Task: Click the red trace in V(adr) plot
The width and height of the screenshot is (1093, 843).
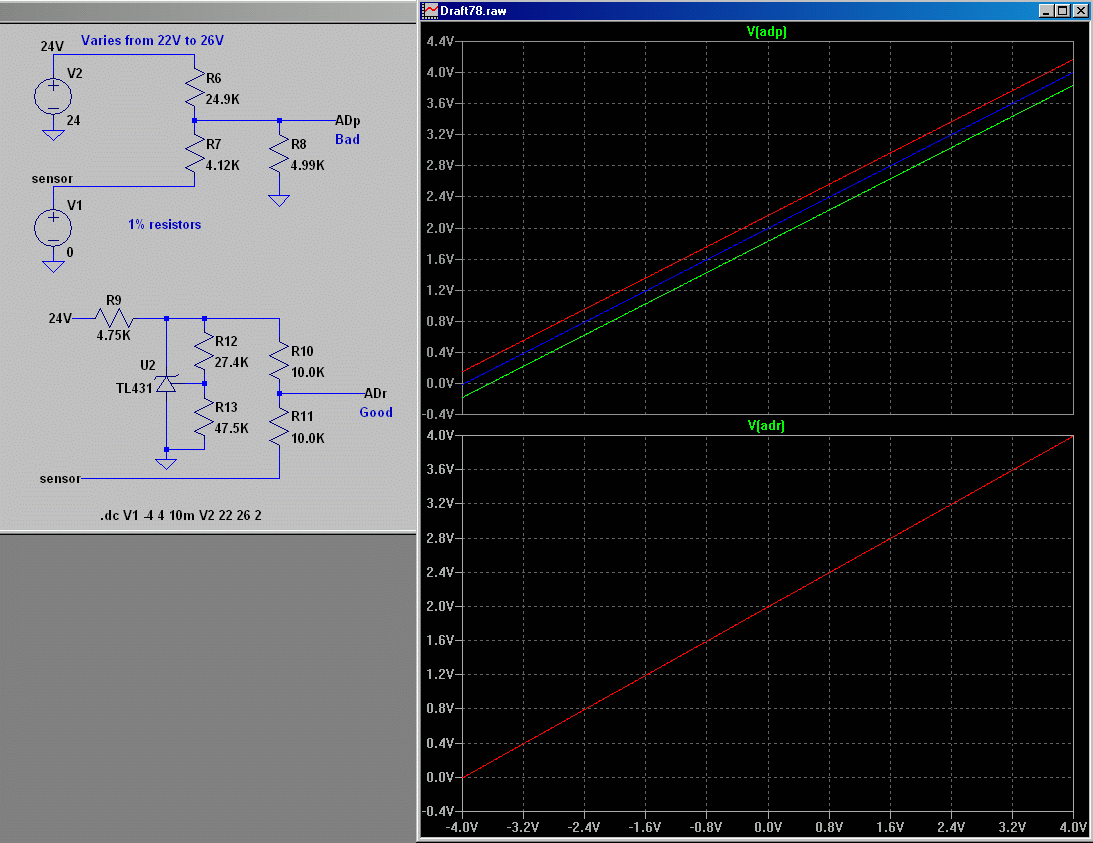Action: (x=767, y=607)
